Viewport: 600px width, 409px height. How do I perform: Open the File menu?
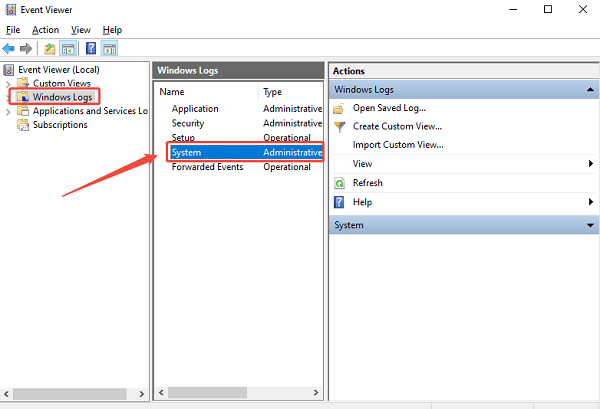13,30
